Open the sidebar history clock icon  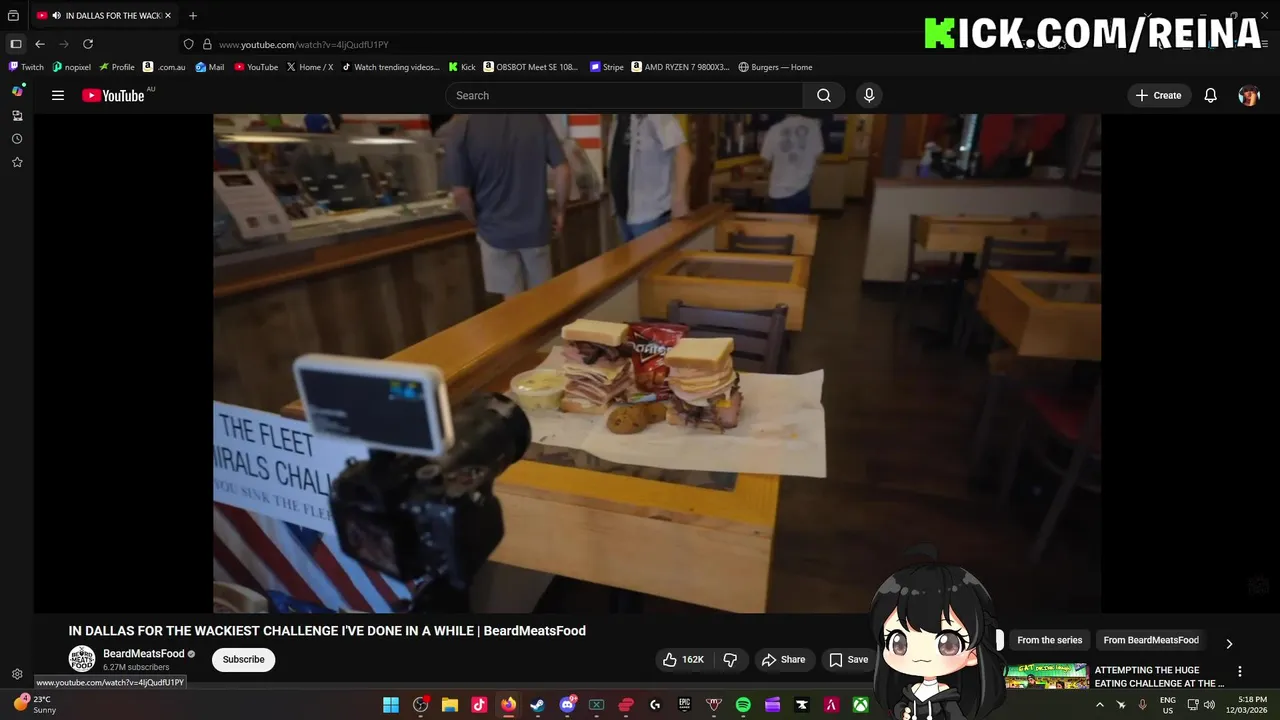(x=17, y=139)
